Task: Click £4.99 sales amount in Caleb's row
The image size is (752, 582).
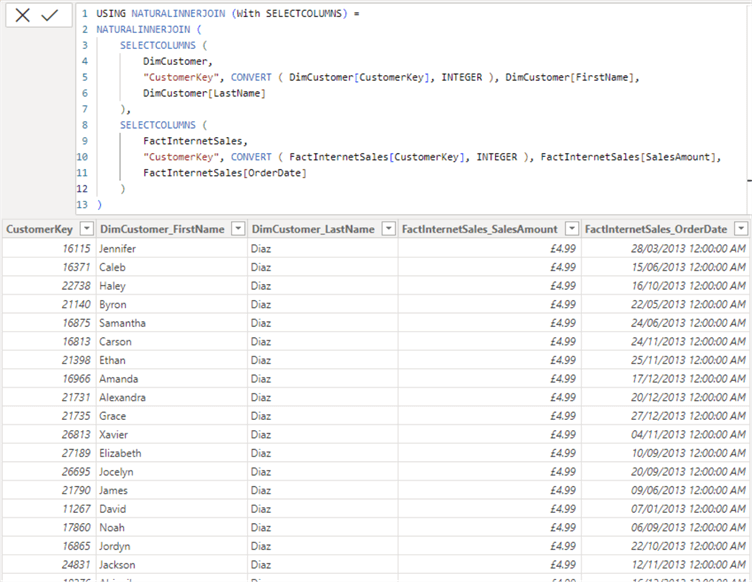Action: (x=490, y=267)
